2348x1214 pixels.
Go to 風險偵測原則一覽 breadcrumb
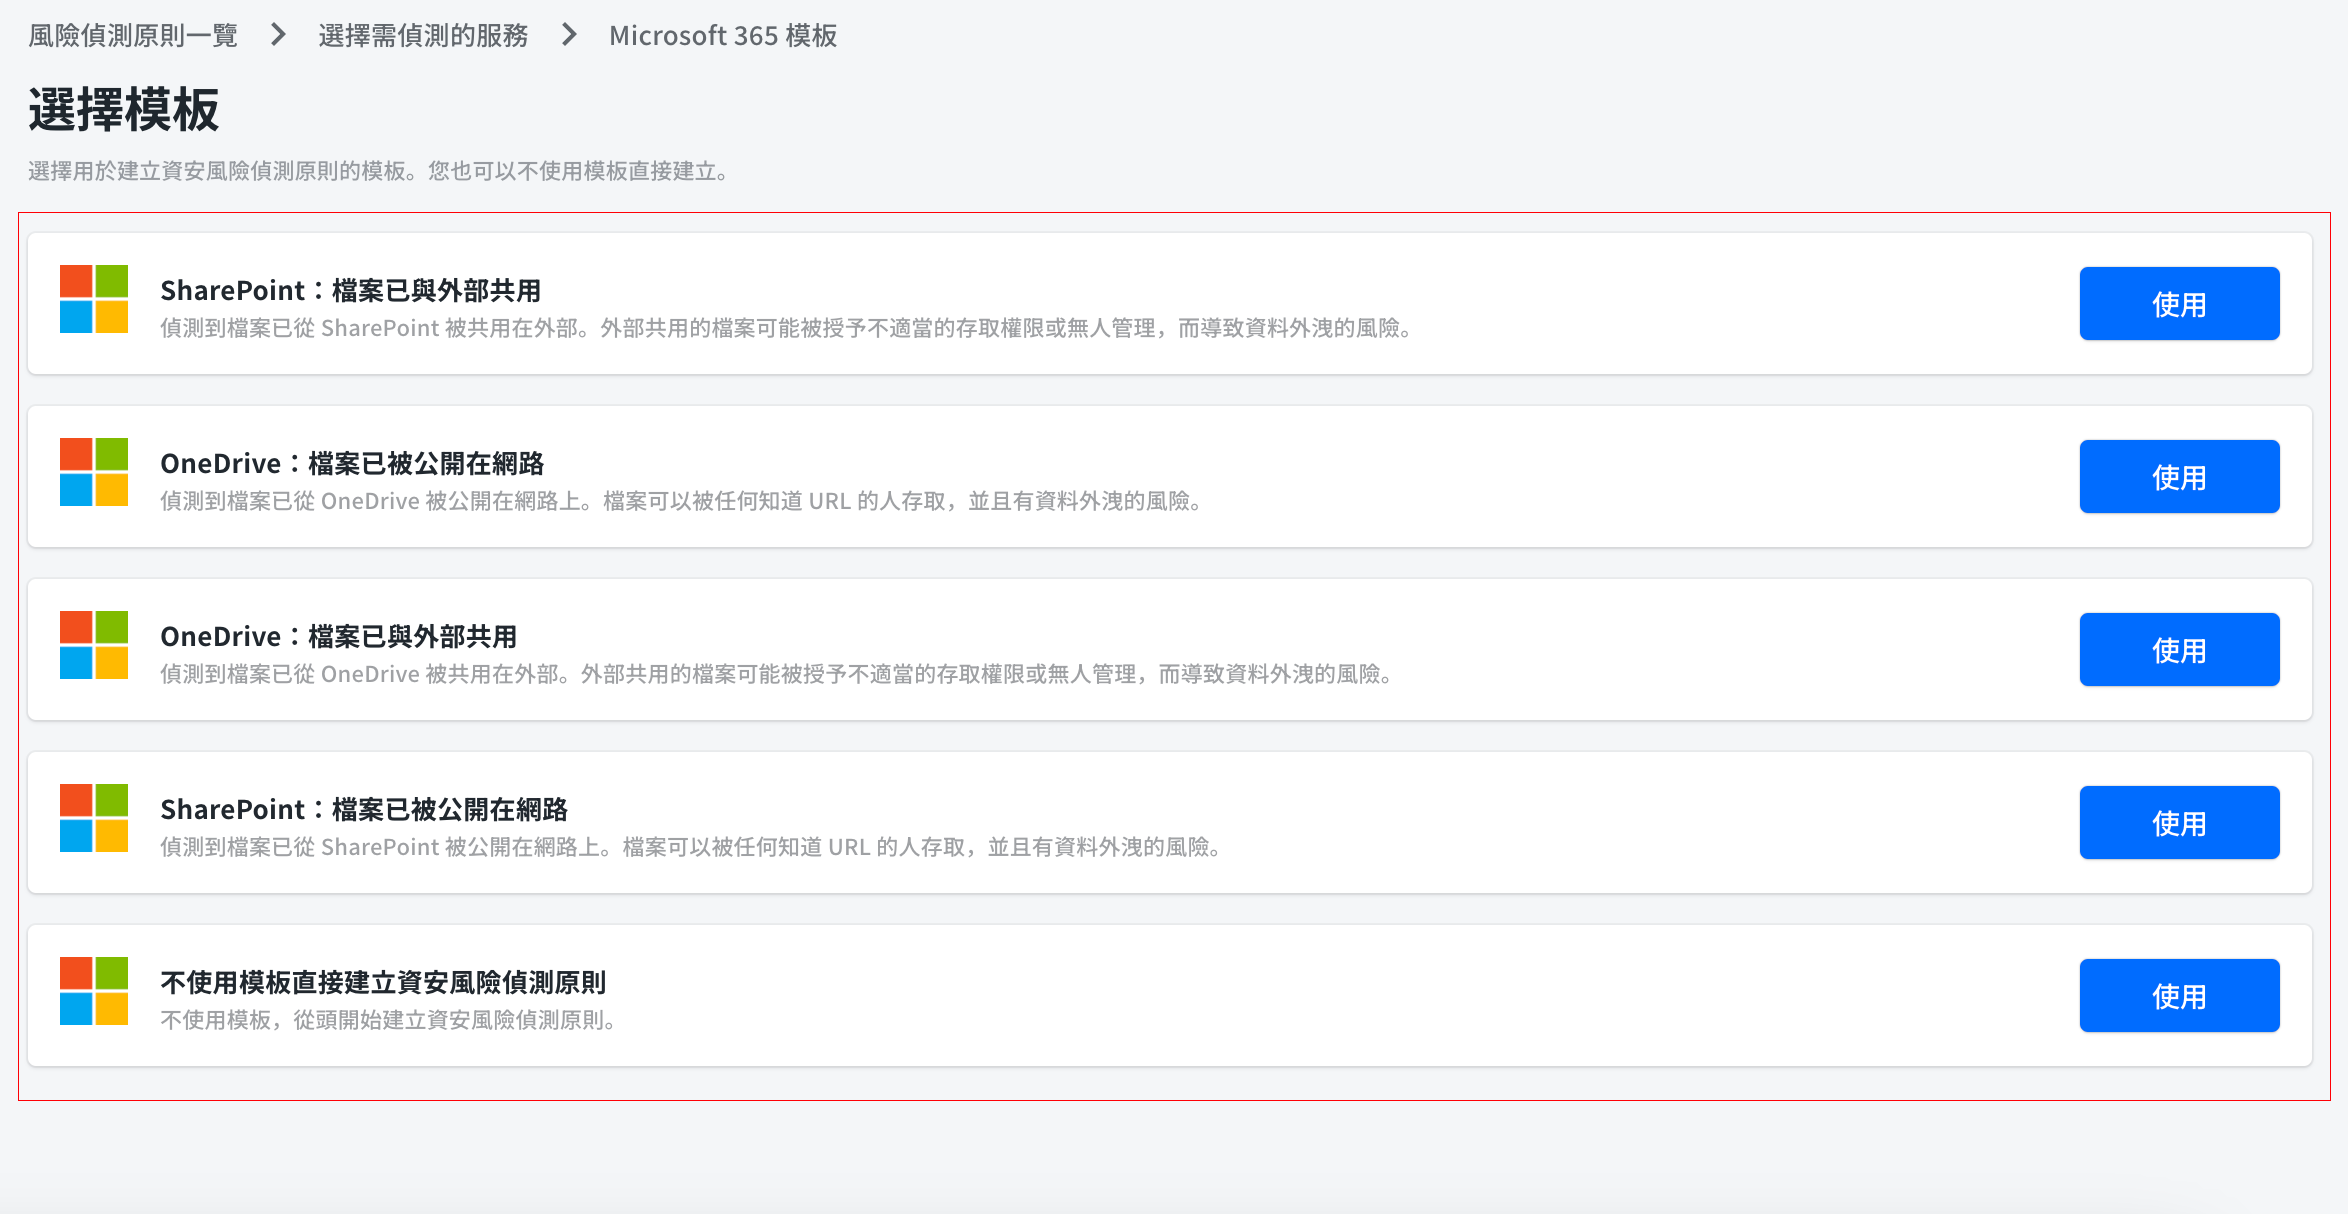pos(133,36)
